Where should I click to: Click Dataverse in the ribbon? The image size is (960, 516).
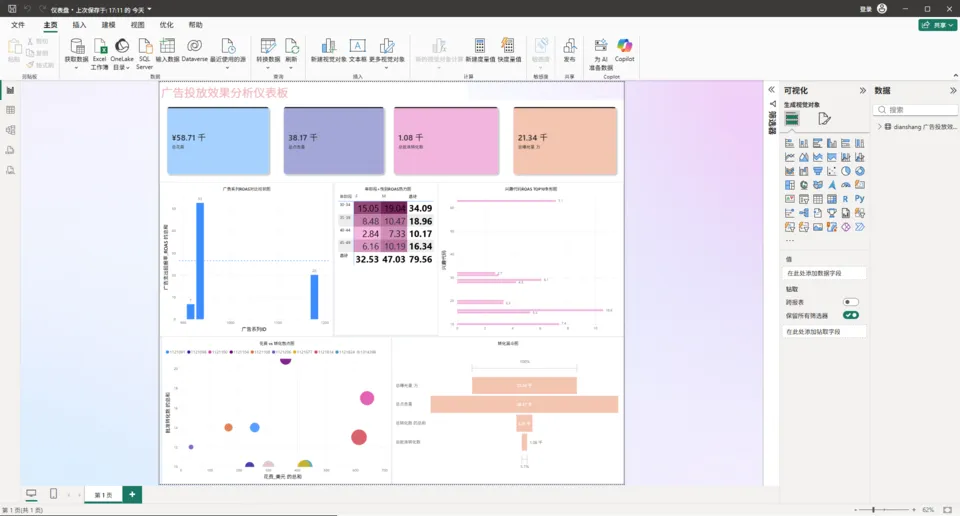195,50
